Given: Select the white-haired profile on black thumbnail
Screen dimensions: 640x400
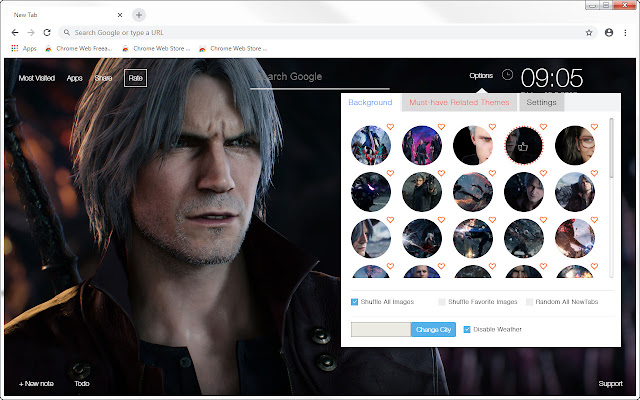Looking at the screenshot, I should pyautogui.click(x=473, y=145).
